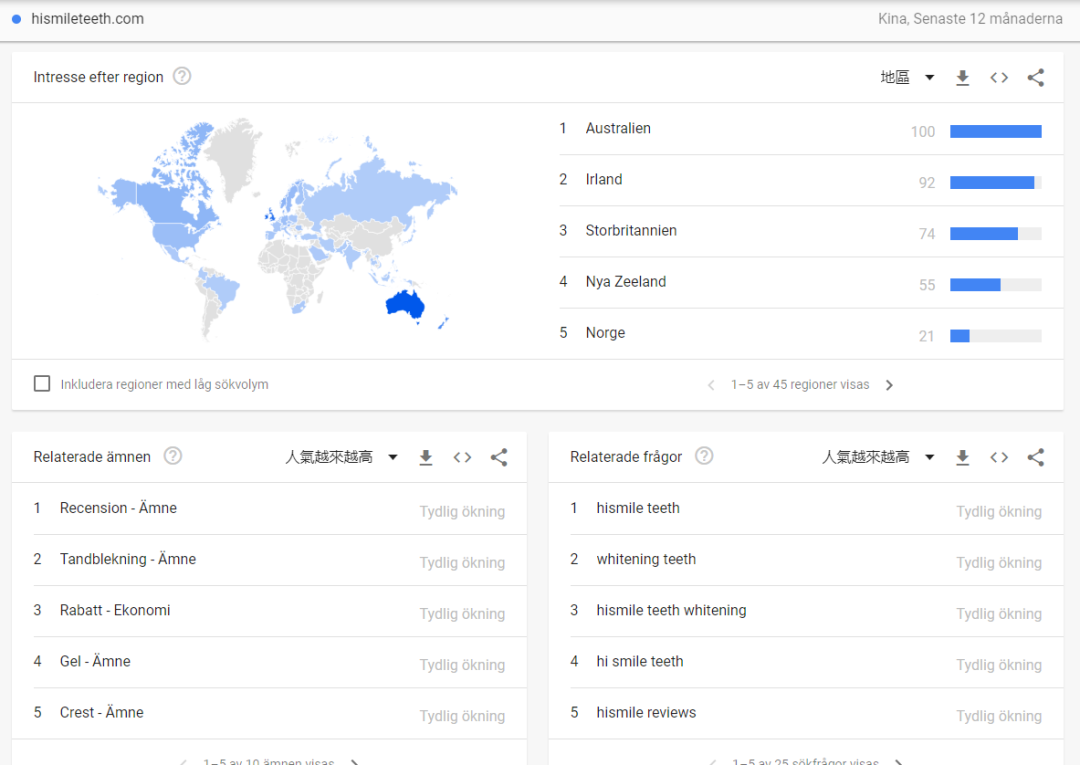Open topic Tandblekning - Ämne
This screenshot has height=765, width=1080.
point(127,559)
